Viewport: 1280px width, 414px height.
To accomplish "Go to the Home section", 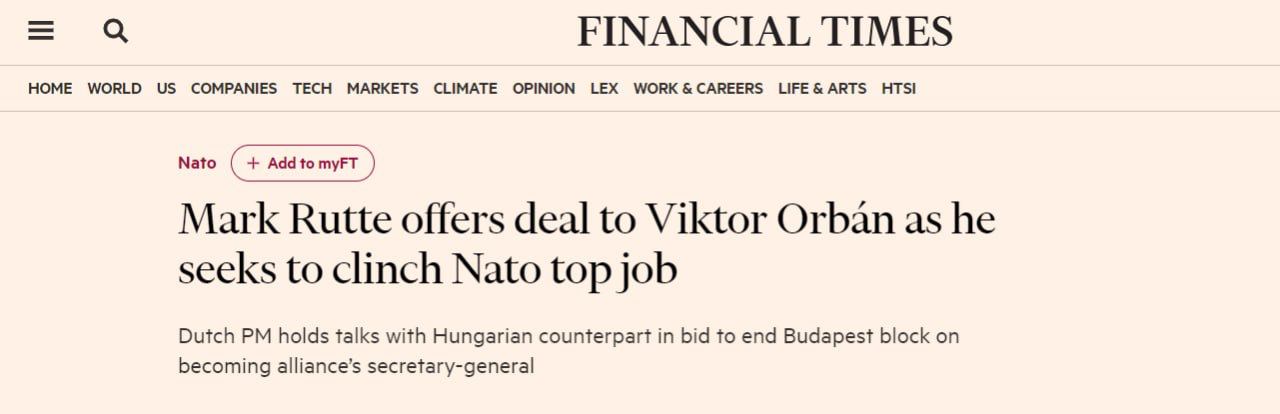I will (50, 88).
